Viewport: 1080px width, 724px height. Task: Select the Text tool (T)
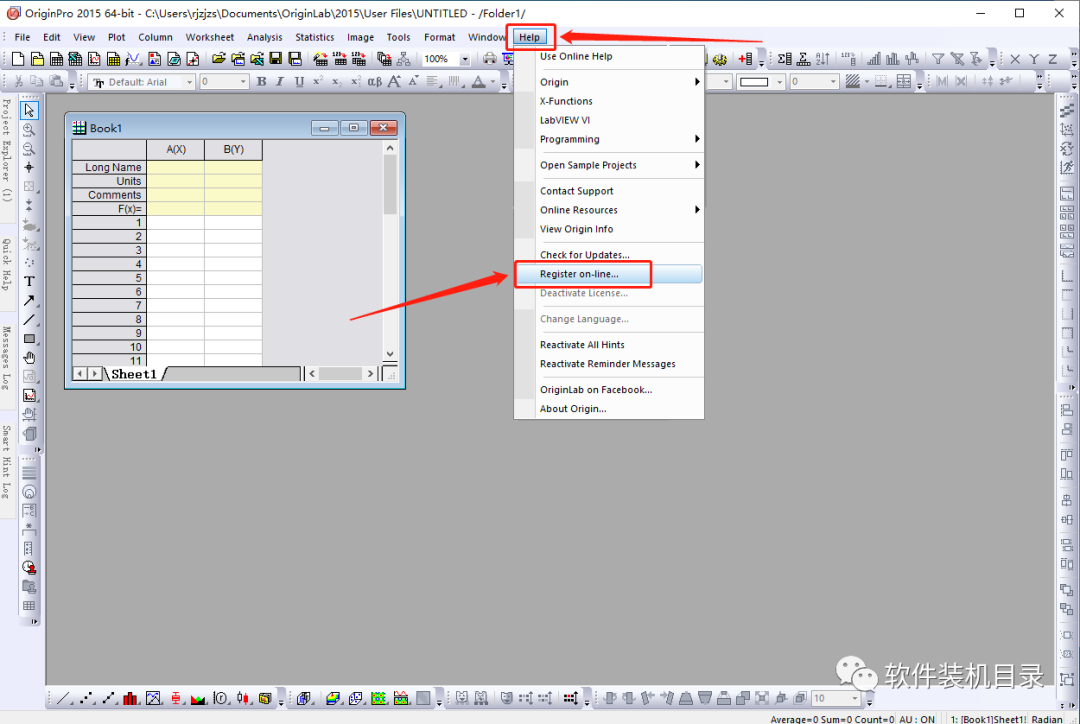tap(29, 282)
